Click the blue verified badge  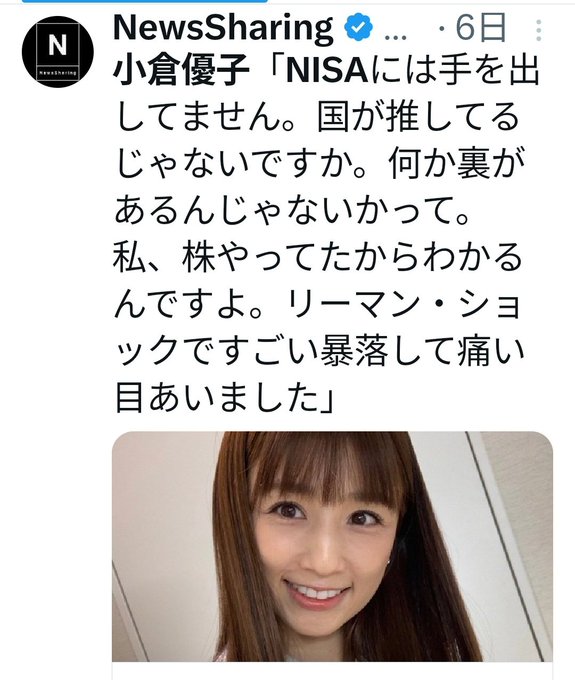[x=358, y=27]
